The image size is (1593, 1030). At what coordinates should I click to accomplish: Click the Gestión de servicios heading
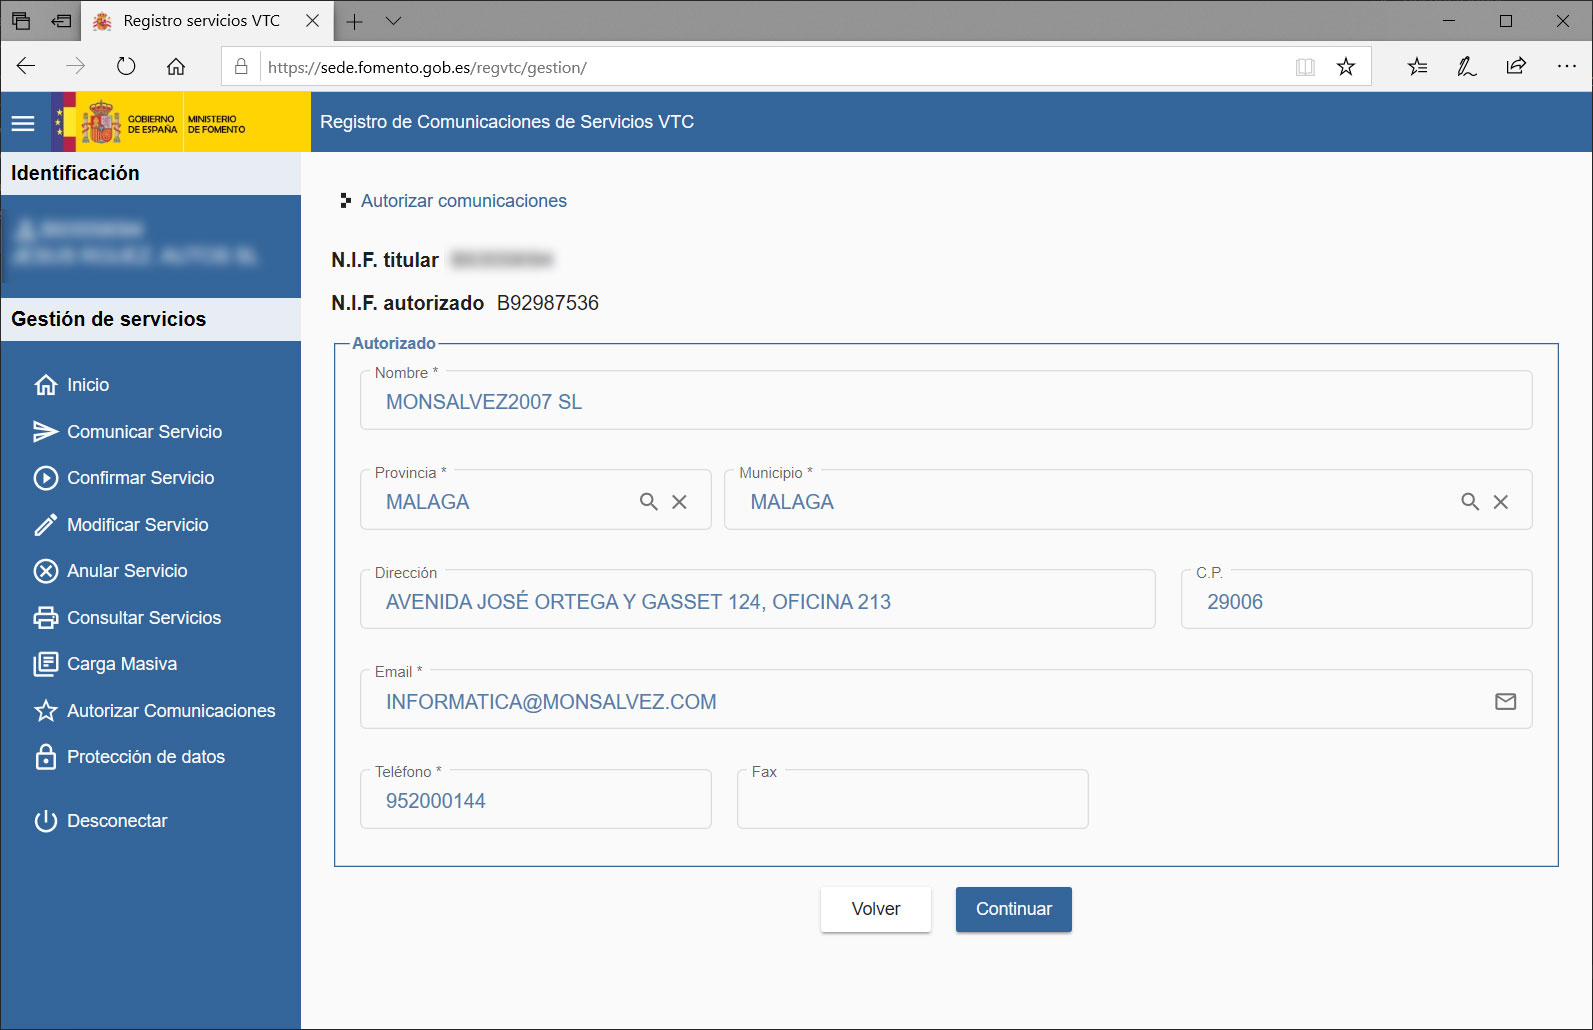109,319
